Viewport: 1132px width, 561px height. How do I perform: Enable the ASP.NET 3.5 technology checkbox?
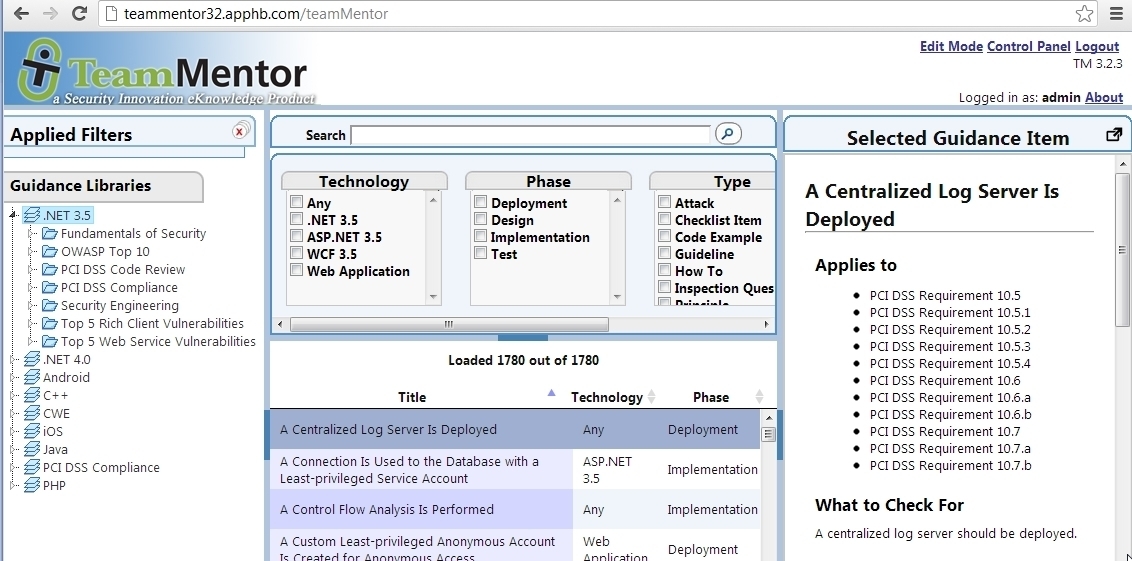(296, 237)
